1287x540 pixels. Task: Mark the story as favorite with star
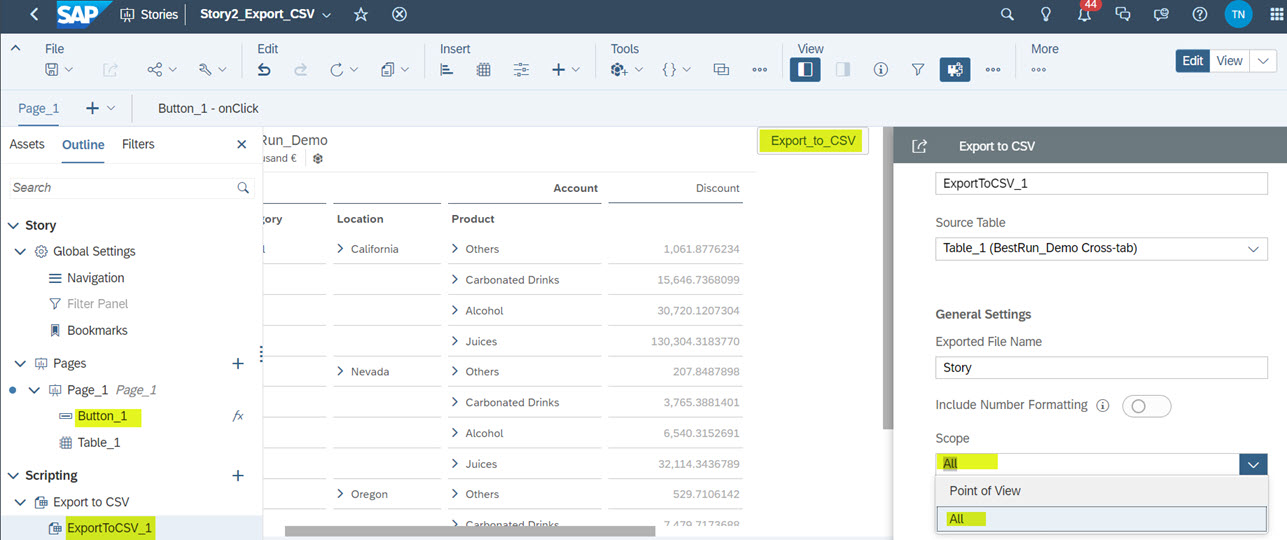pyautogui.click(x=361, y=14)
